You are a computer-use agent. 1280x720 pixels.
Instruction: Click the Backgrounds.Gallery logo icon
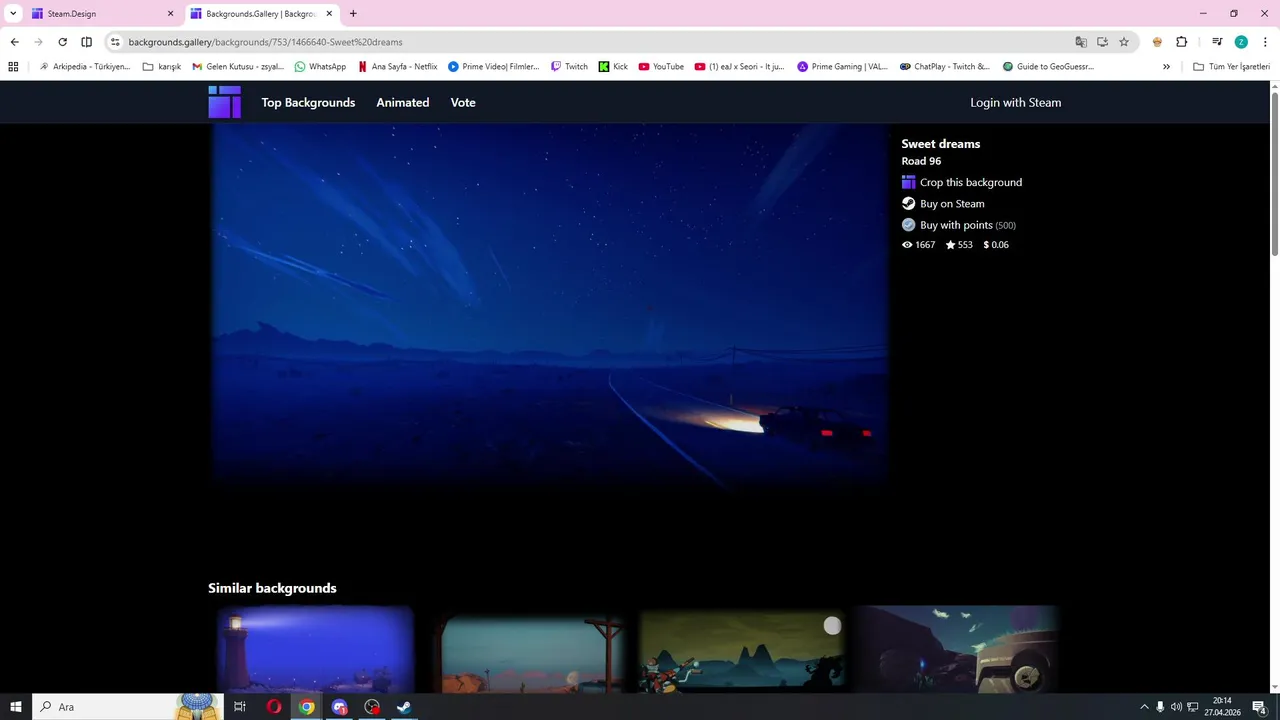pos(224,102)
